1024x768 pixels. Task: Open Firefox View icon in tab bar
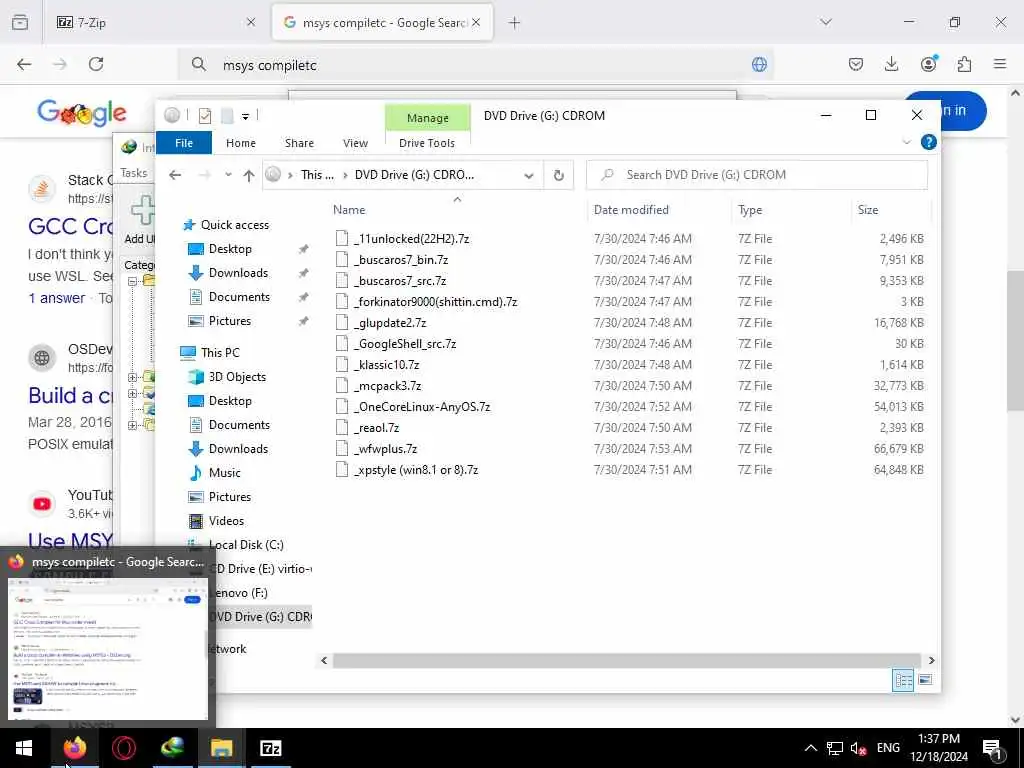[x=20, y=22]
